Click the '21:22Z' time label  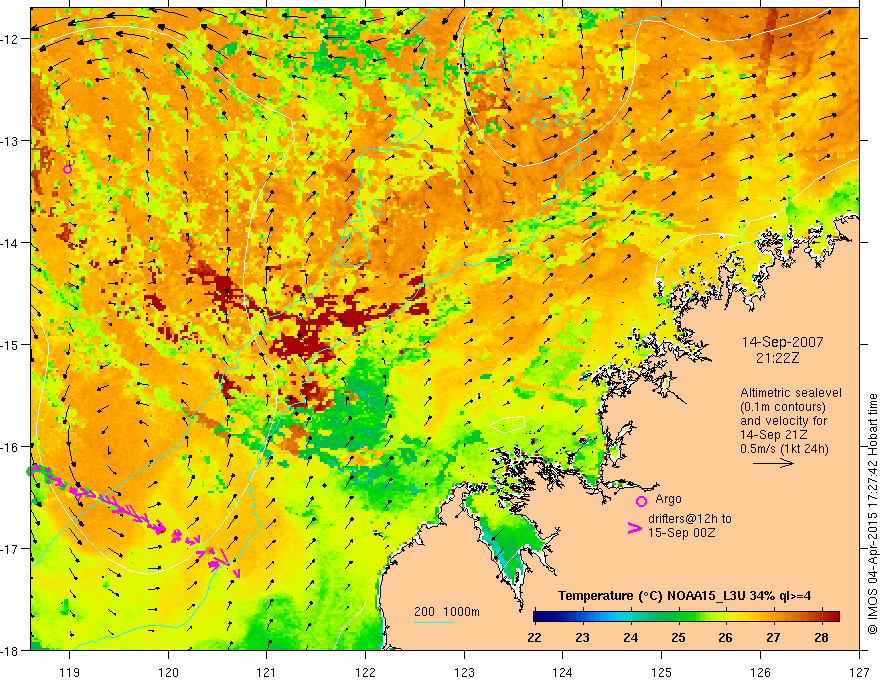777,358
